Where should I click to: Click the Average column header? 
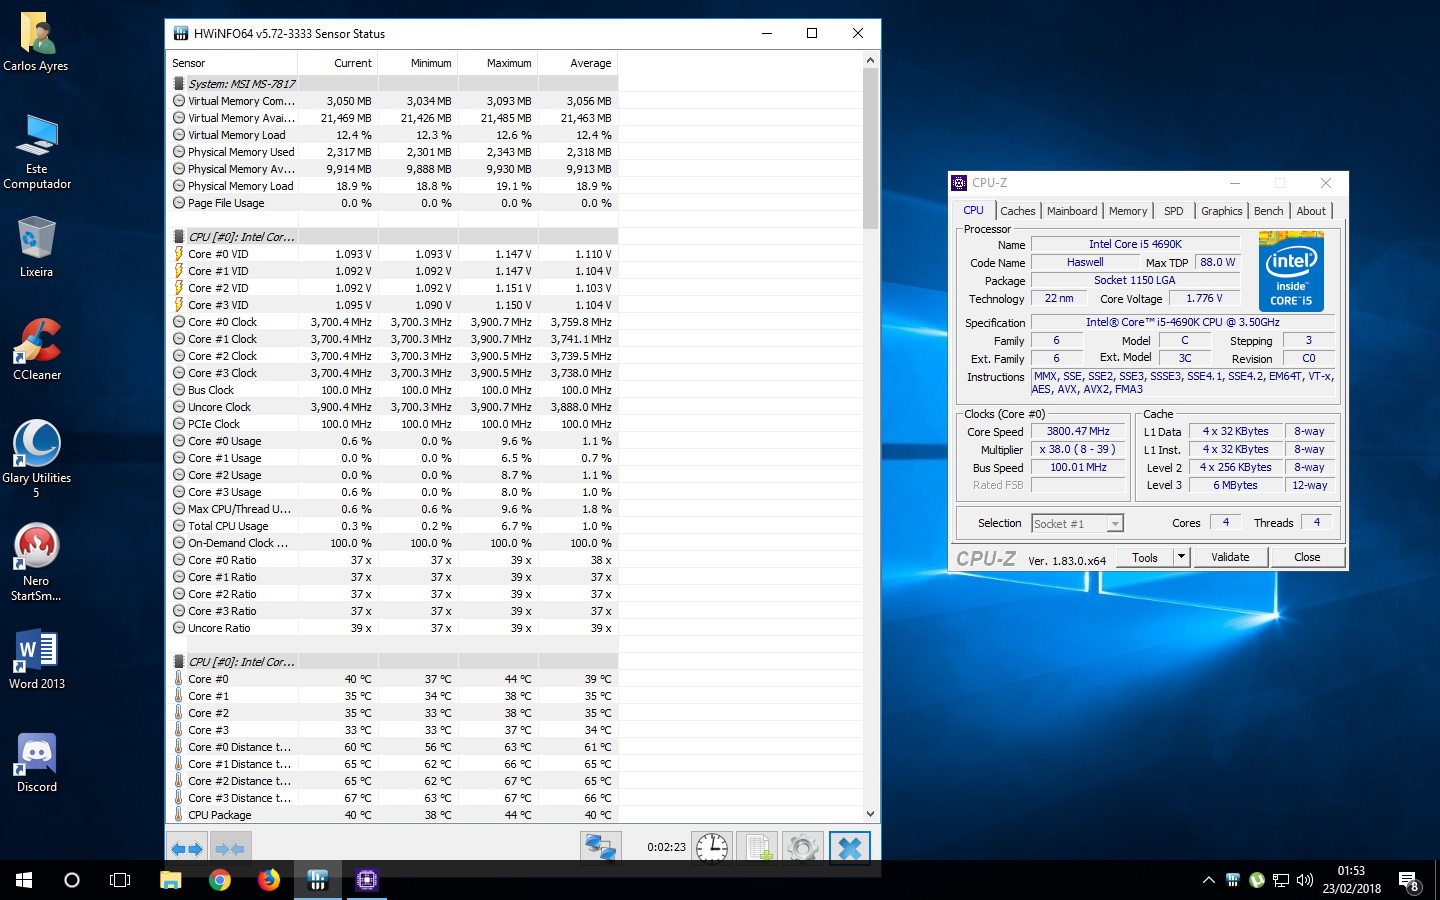[x=577, y=63]
